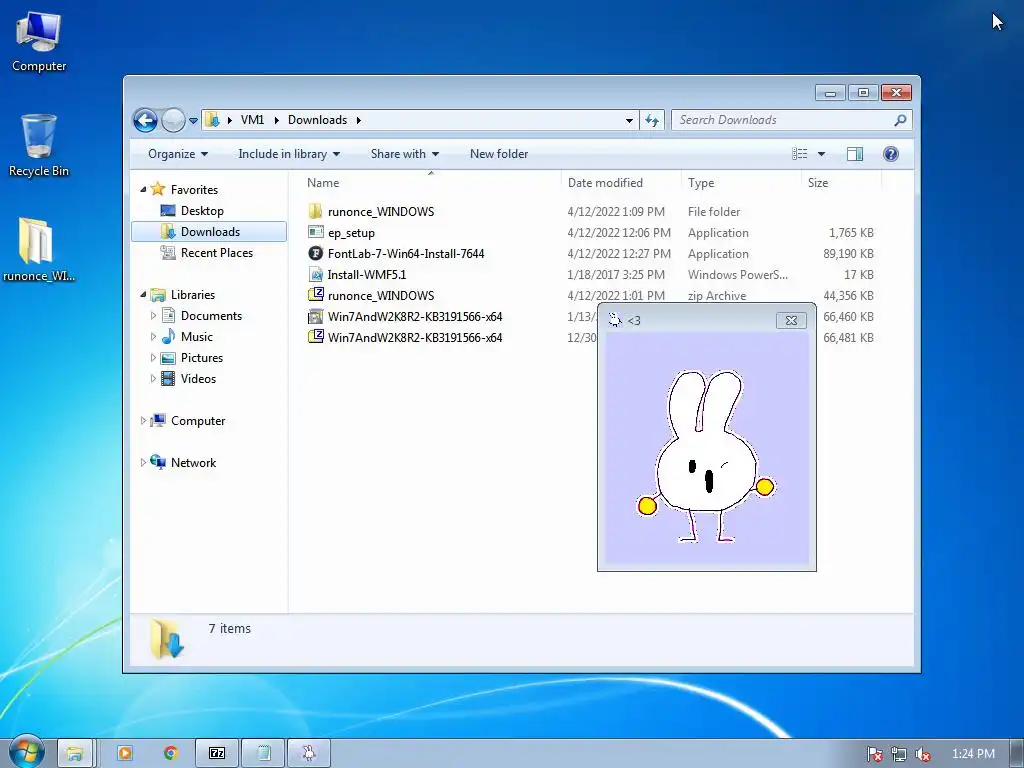The image size is (1024, 768).
Task: Click the runonce_WINDOWS zip archive icon
Action: coord(315,295)
